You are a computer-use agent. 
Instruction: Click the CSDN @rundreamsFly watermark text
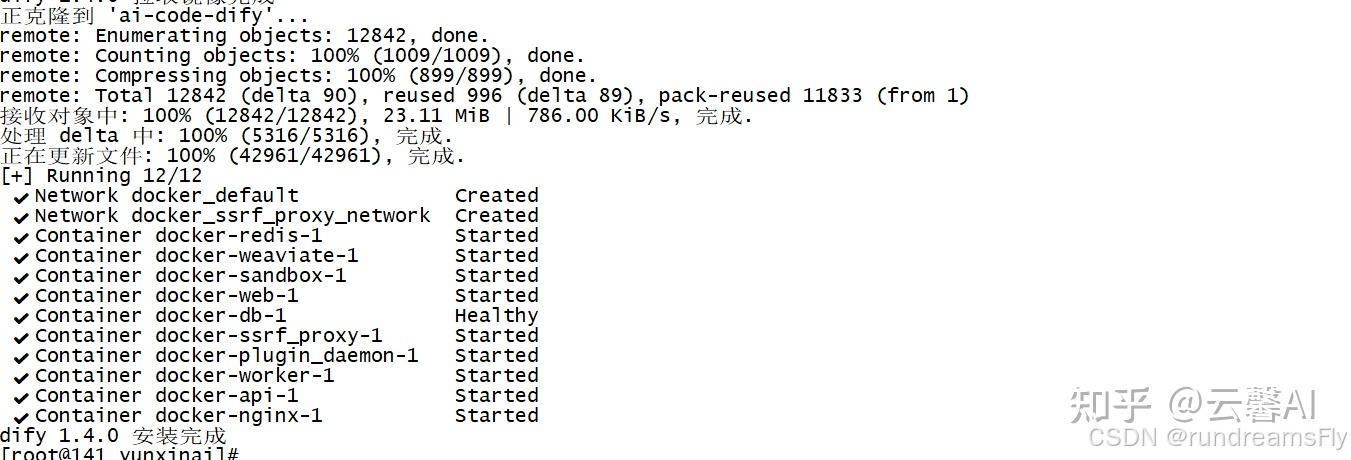coord(1216,437)
